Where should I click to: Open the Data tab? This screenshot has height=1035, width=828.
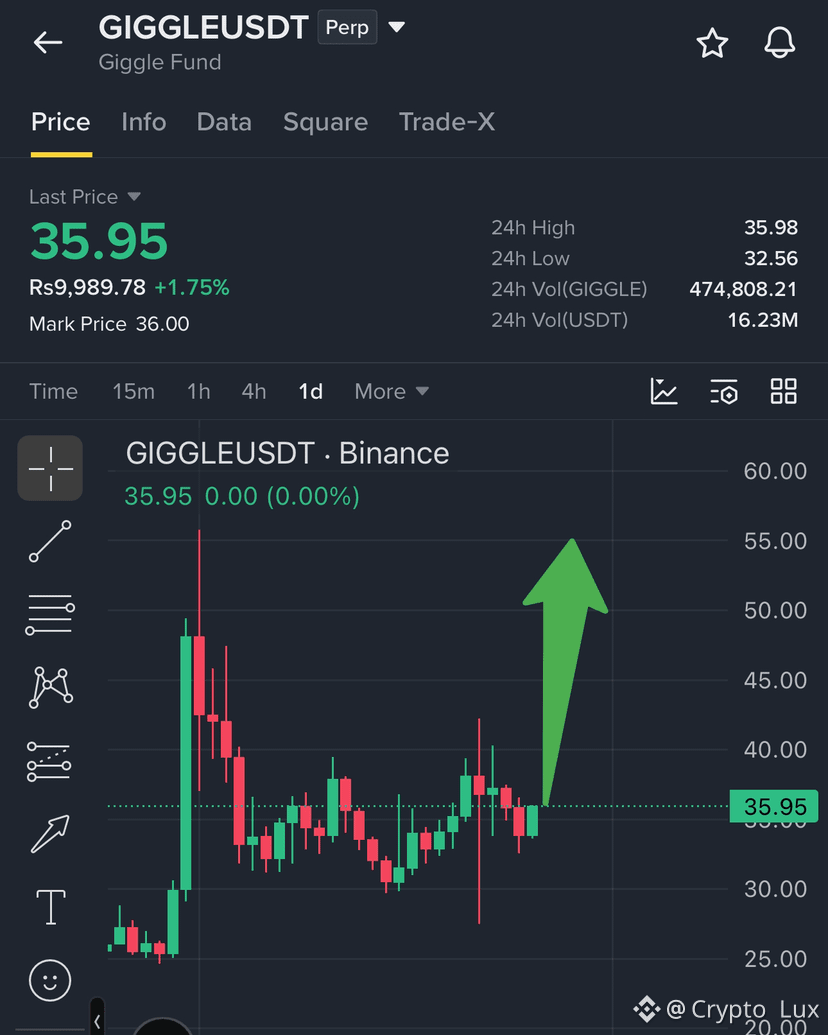tap(224, 122)
